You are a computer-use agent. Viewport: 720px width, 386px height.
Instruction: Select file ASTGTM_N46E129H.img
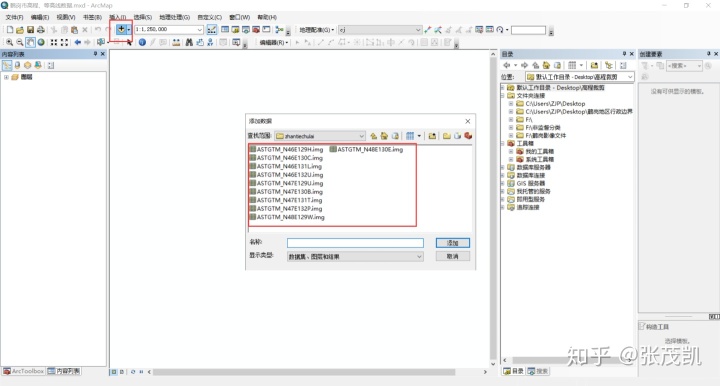[x=287, y=150]
